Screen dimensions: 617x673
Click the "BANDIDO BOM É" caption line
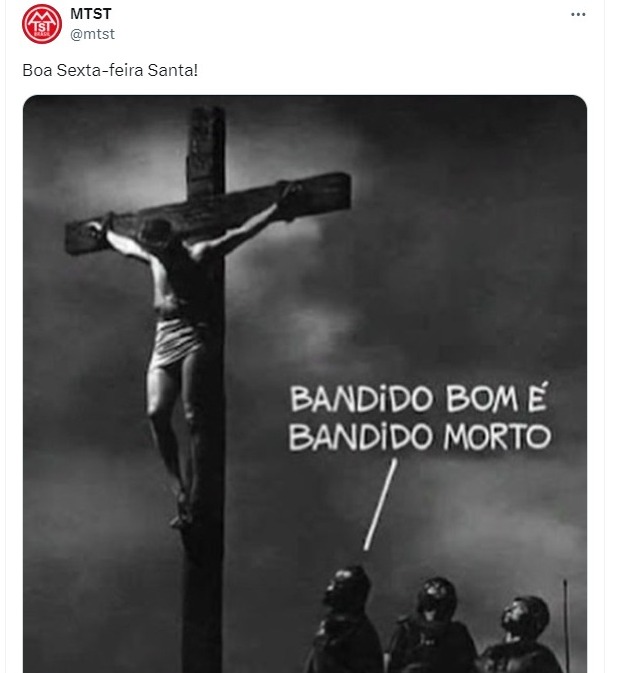(419, 399)
